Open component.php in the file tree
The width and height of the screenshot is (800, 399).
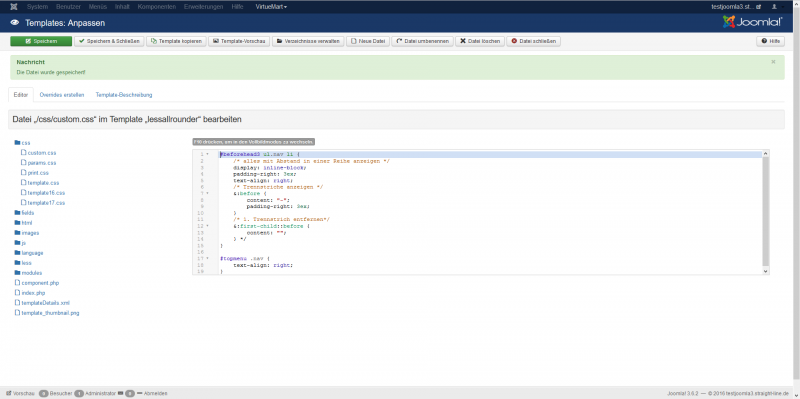[x=37, y=283]
